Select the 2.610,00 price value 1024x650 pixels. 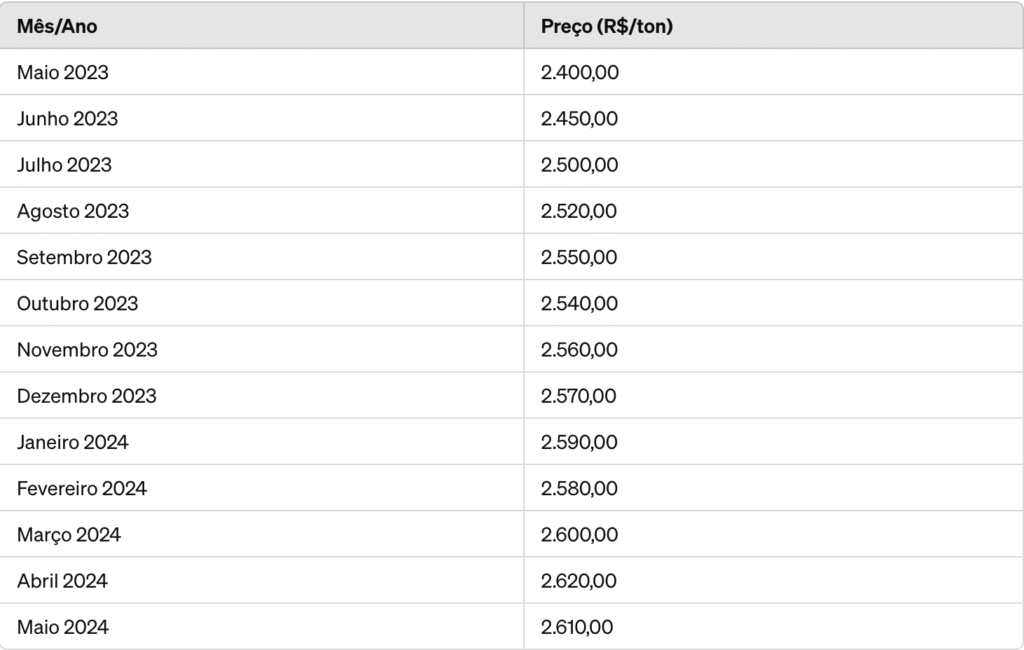(x=577, y=627)
